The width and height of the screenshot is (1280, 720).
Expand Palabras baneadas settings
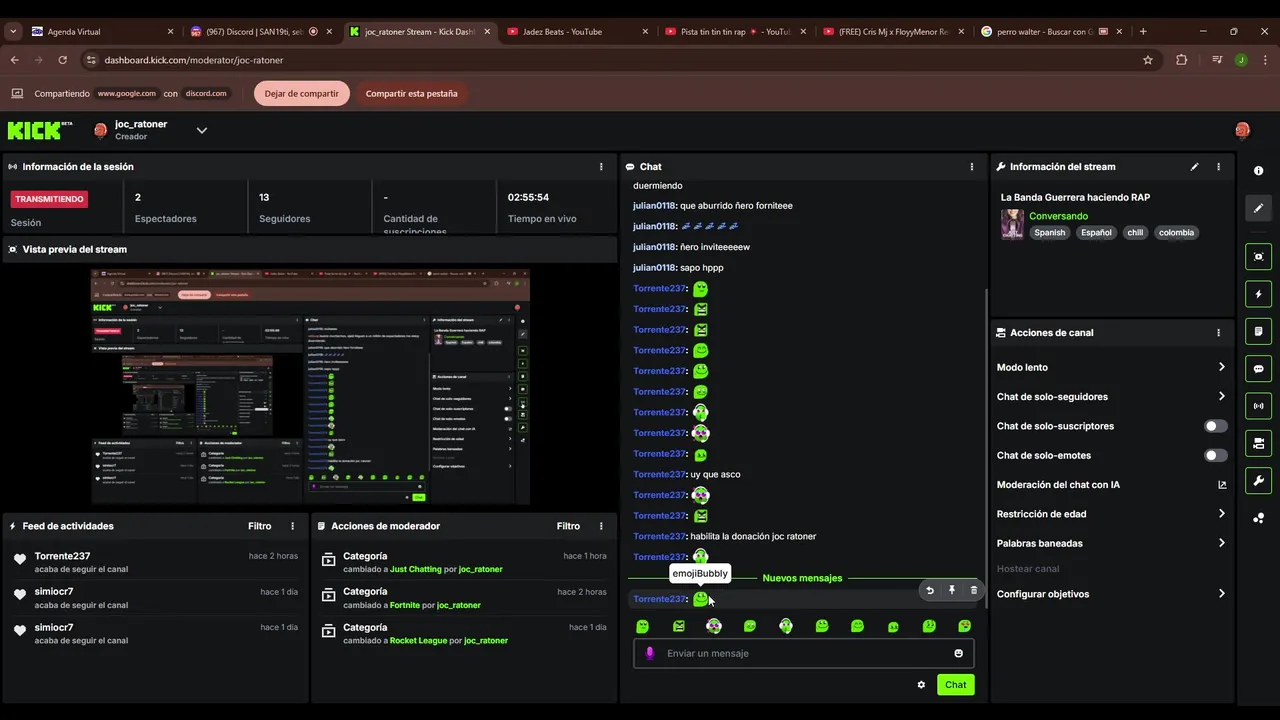tap(1221, 543)
